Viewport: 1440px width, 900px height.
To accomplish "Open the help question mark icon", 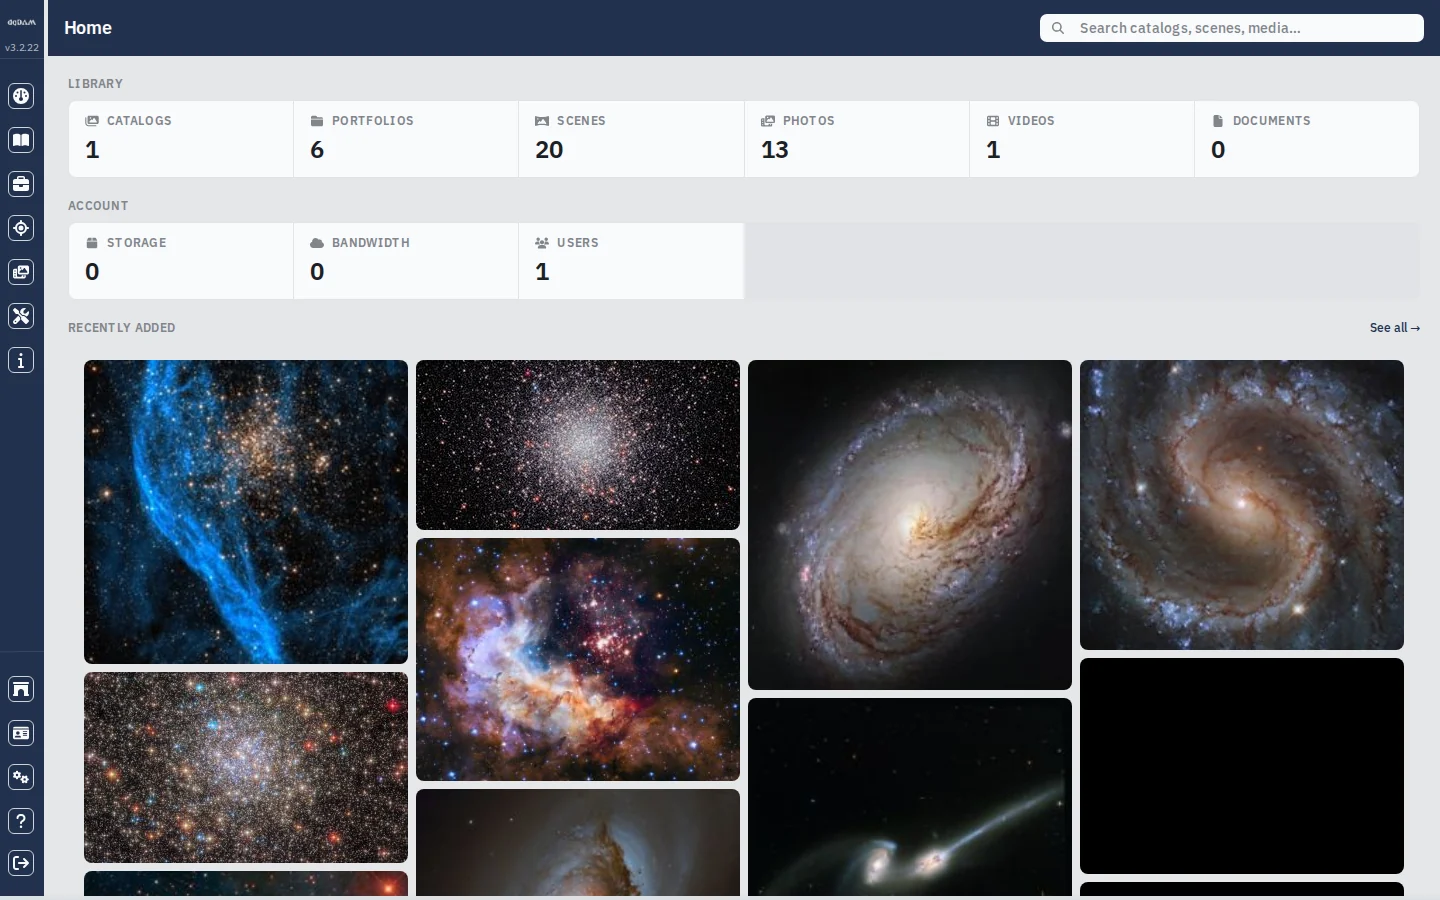I will click(21, 821).
